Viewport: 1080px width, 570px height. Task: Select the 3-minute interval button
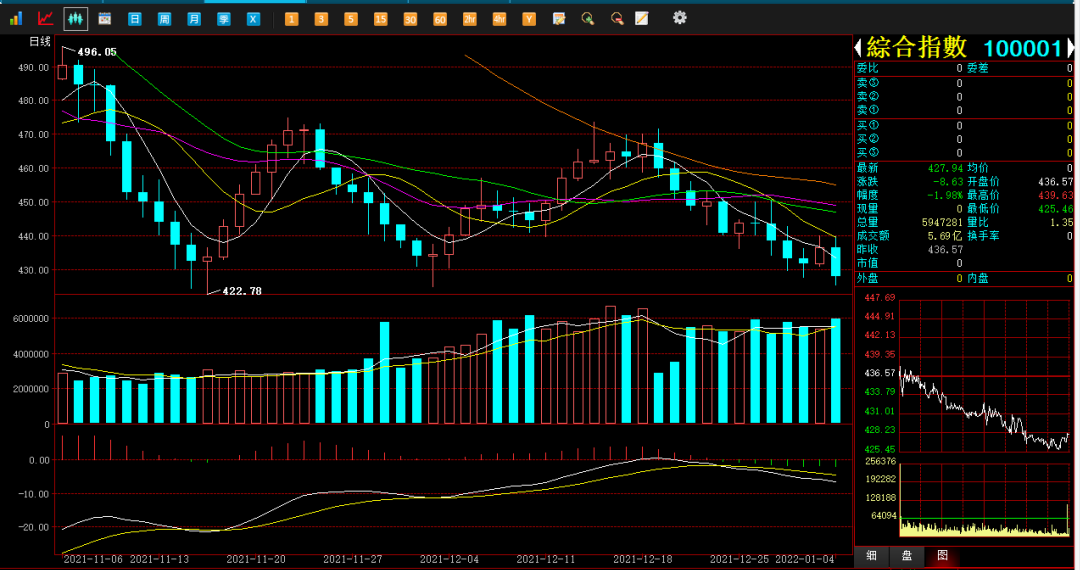321,19
